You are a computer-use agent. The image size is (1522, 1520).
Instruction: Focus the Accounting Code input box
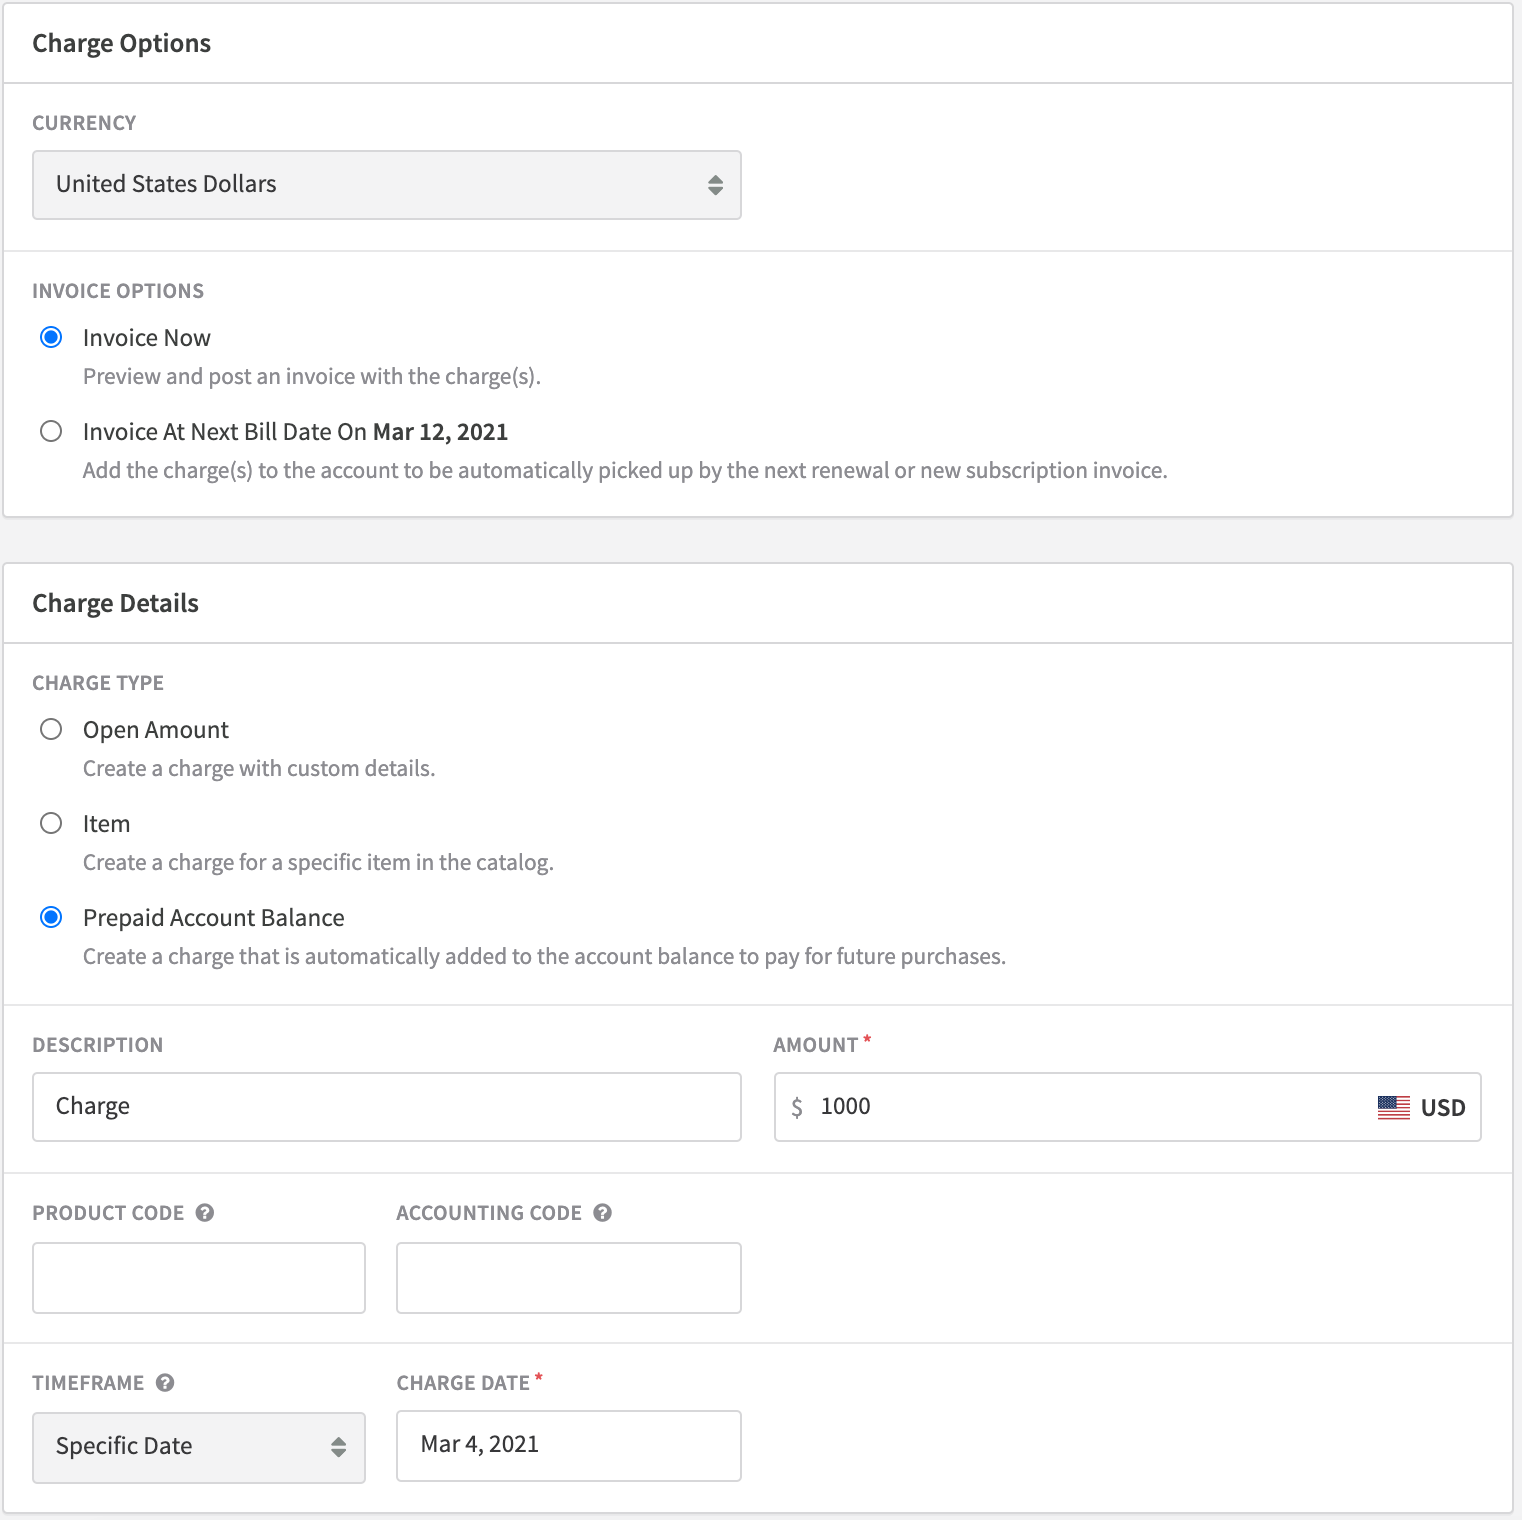coord(568,1278)
